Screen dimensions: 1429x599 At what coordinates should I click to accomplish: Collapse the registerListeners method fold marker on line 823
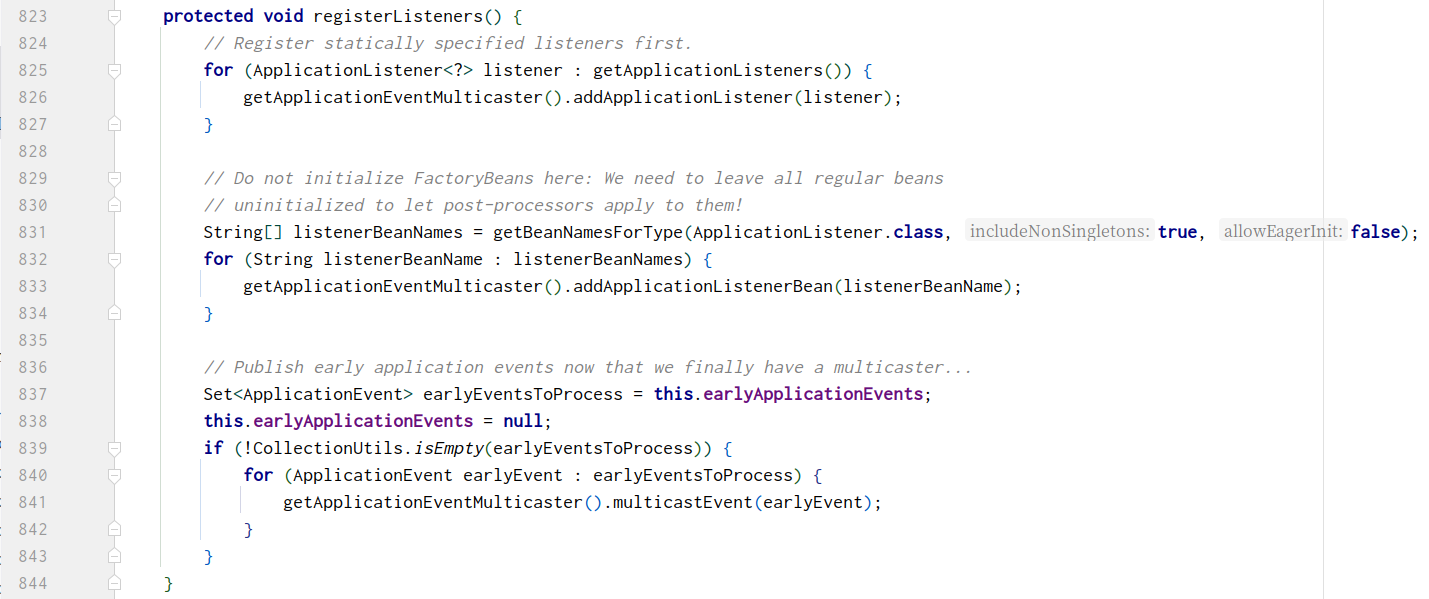114,17
